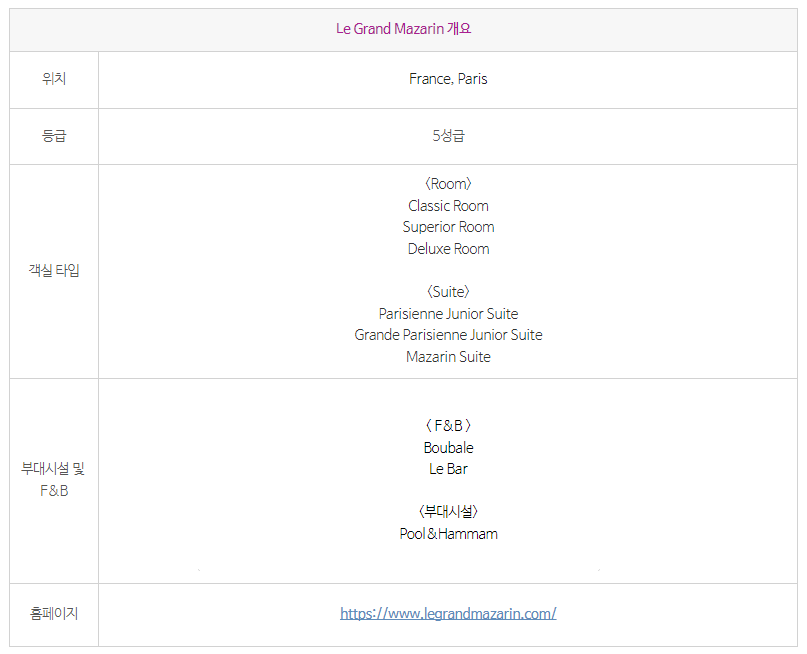Open the legrandmazarin.com homepage link
The width and height of the screenshot is (807, 654).
pos(448,613)
